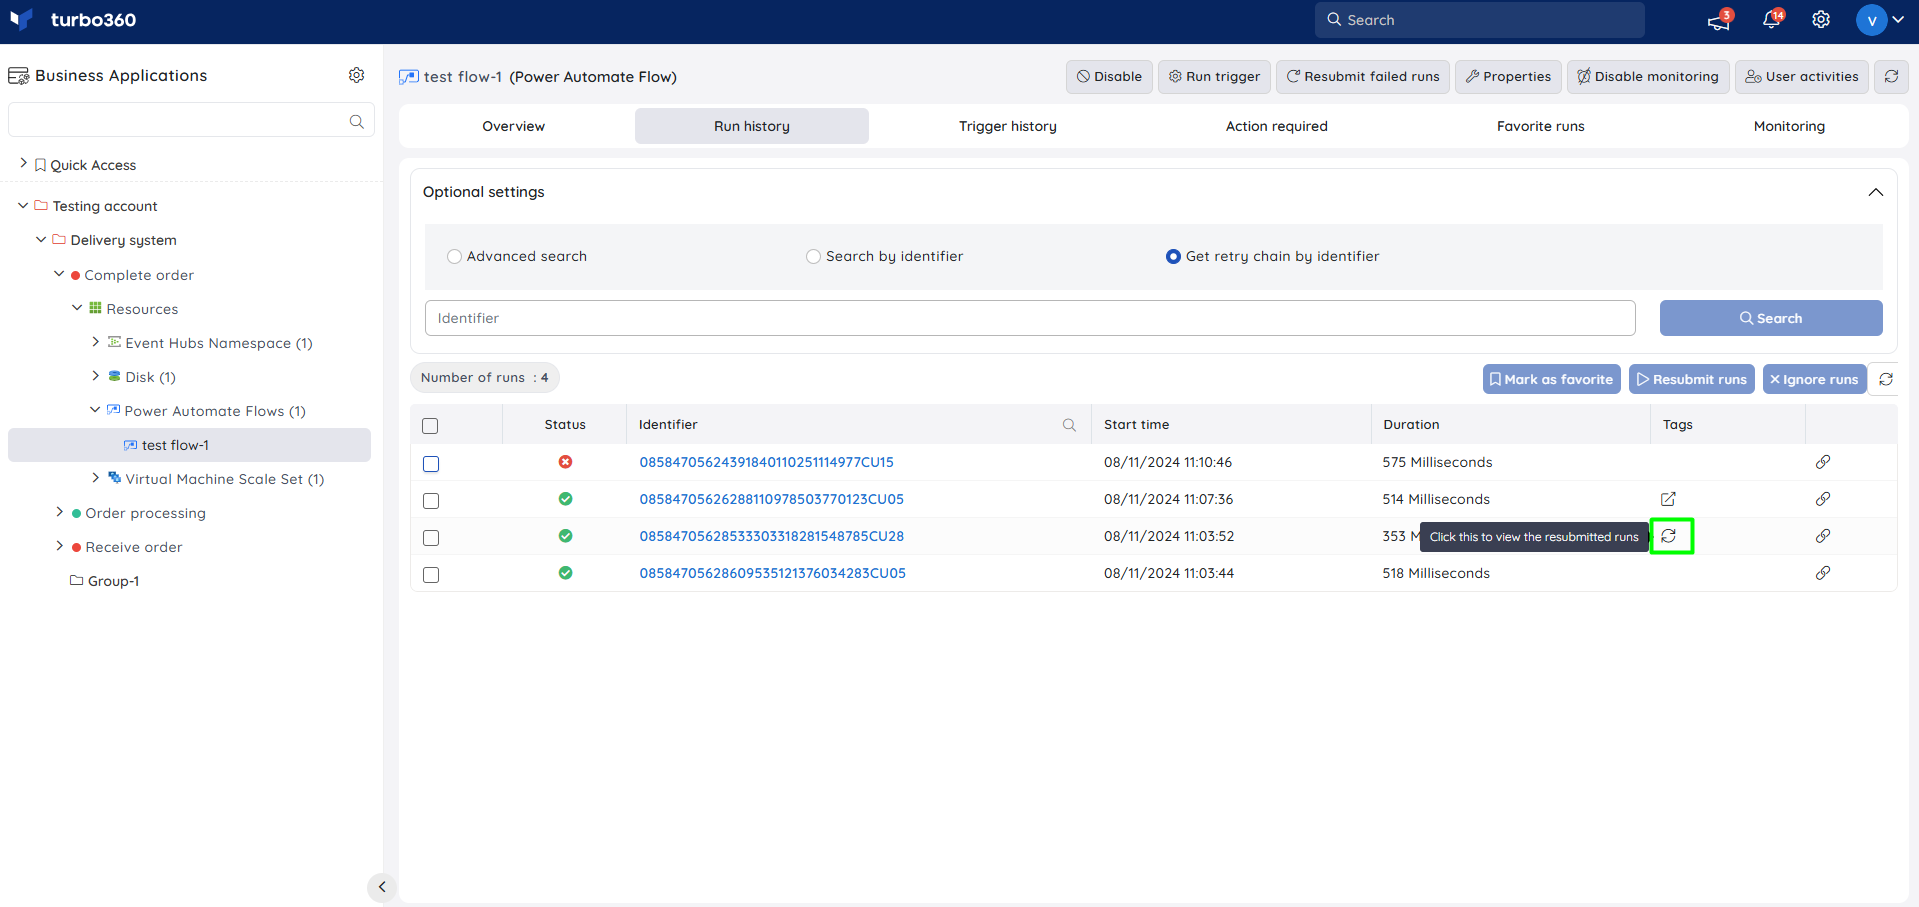Select Advanced search option

tap(454, 257)
